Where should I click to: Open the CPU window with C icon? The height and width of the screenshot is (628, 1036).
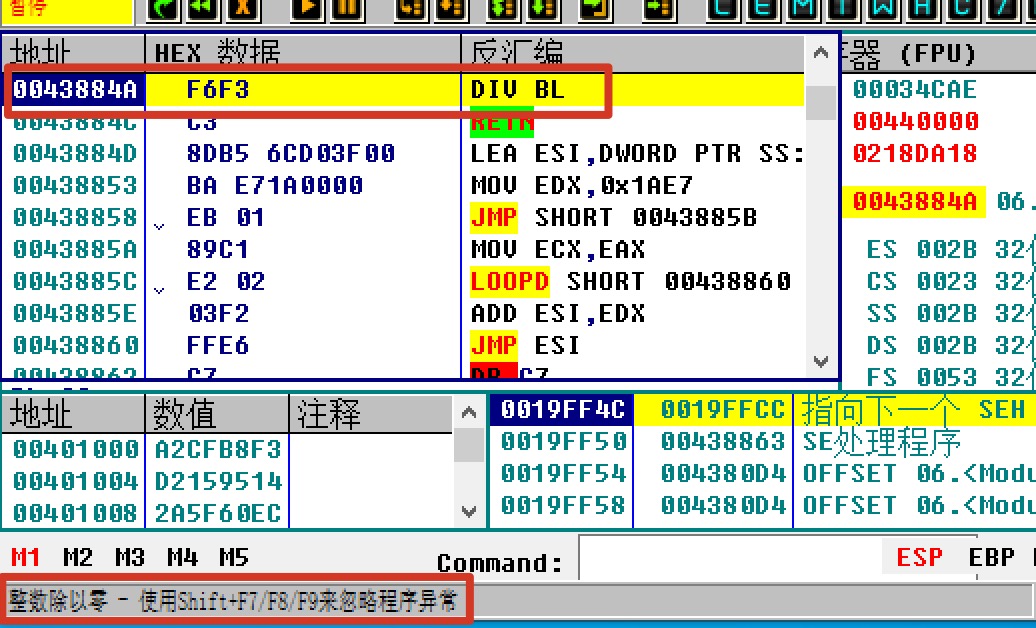966,9
